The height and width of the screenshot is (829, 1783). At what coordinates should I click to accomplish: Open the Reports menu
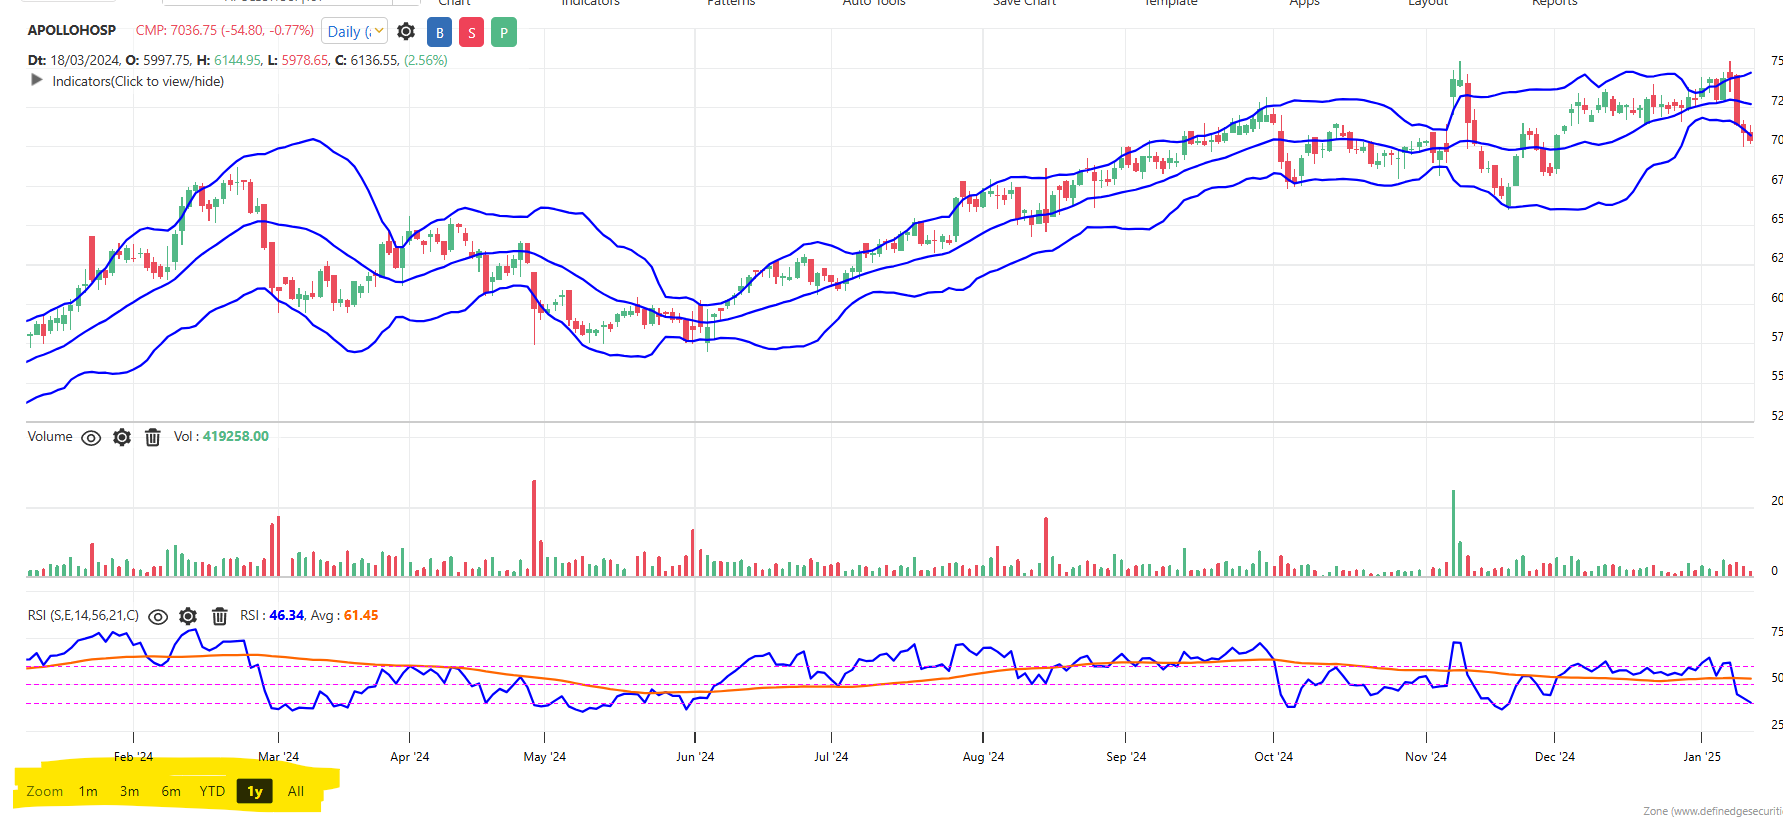[x=1555, y=3]
